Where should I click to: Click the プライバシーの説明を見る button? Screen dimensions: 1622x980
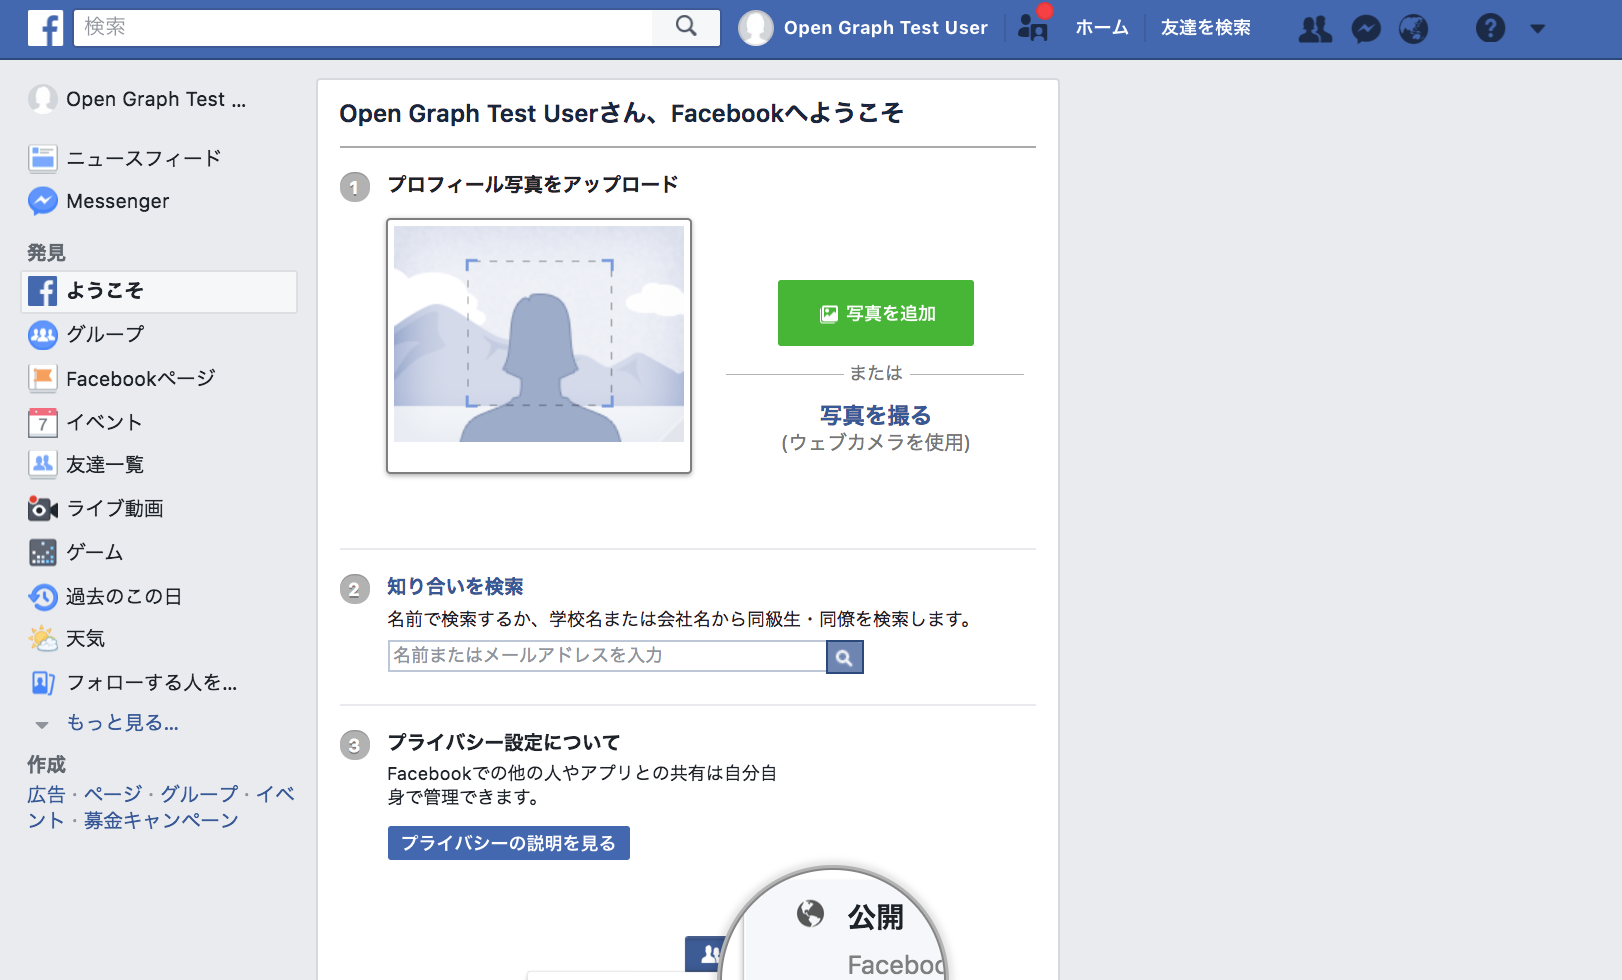point(509,843)
